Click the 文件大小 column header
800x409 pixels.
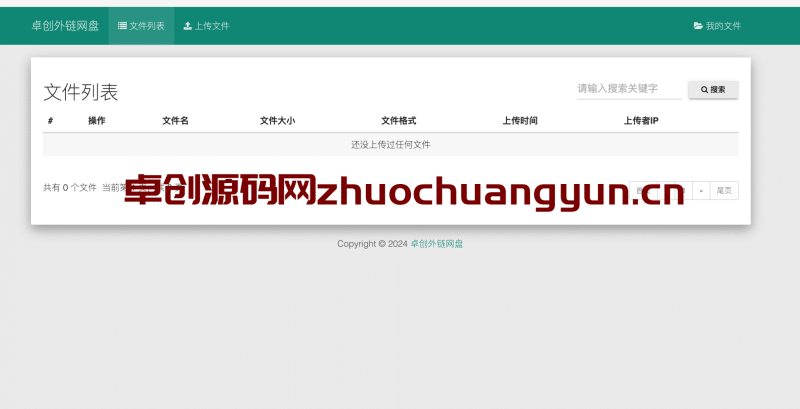[x=278, y=121]
